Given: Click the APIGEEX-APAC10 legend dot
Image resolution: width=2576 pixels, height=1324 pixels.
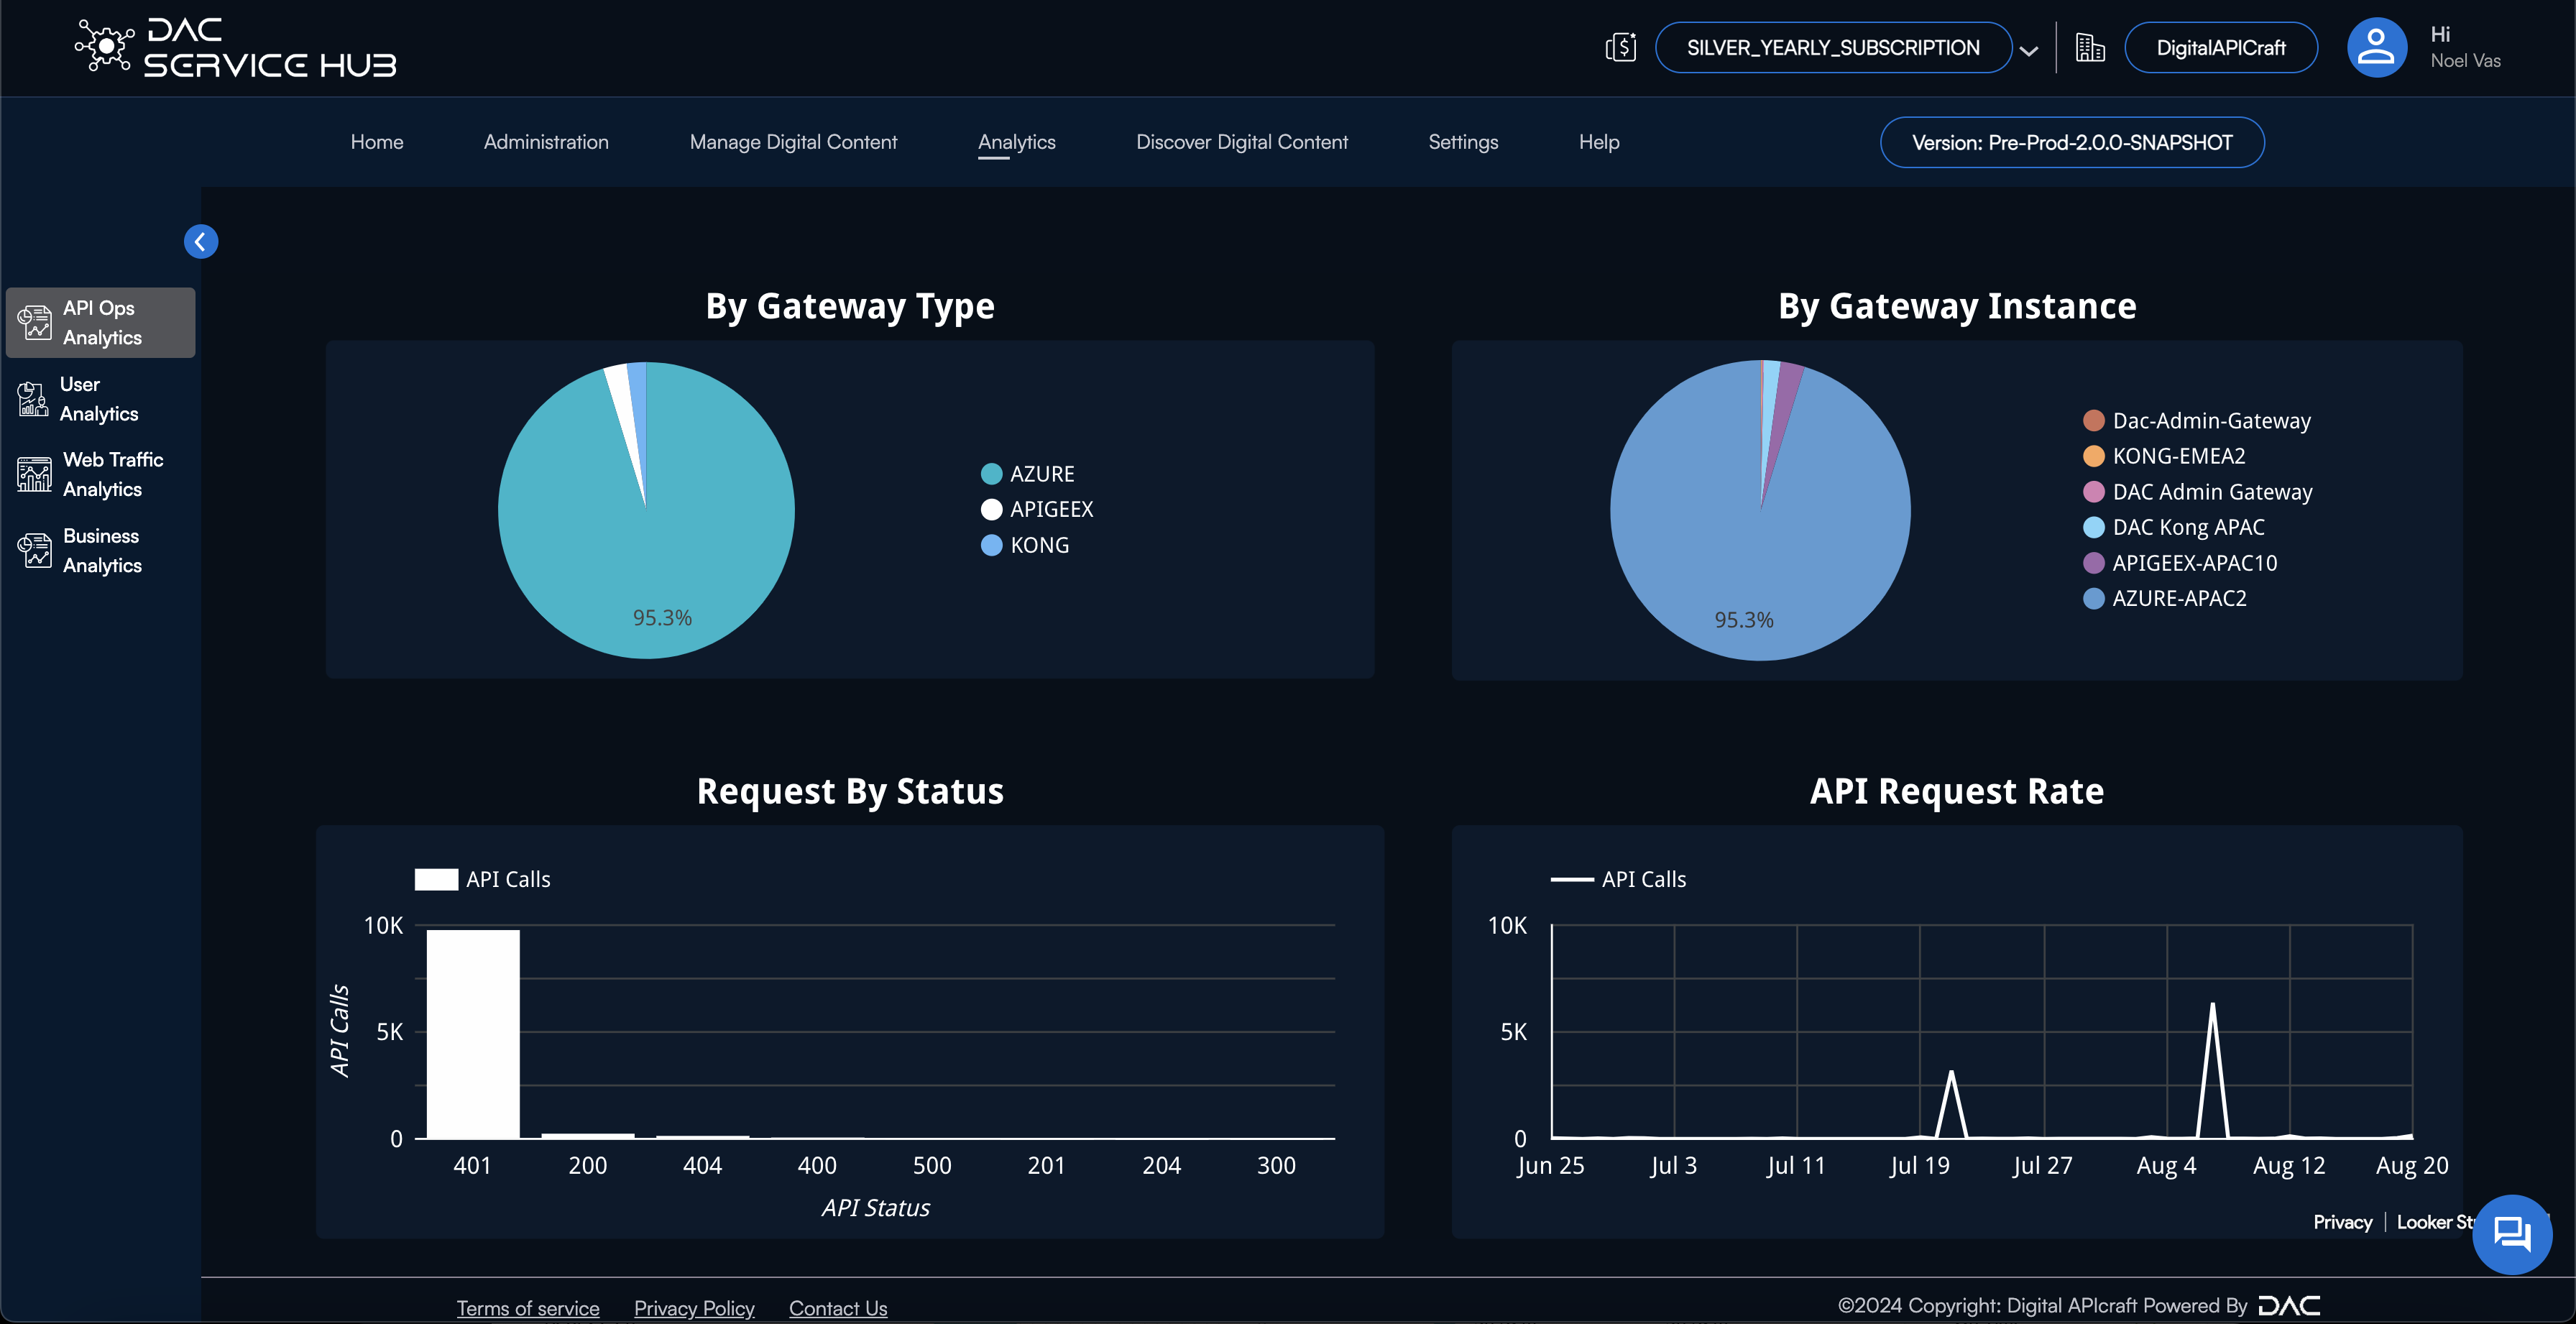Looking at the screenshot, I should (2093, 562).
